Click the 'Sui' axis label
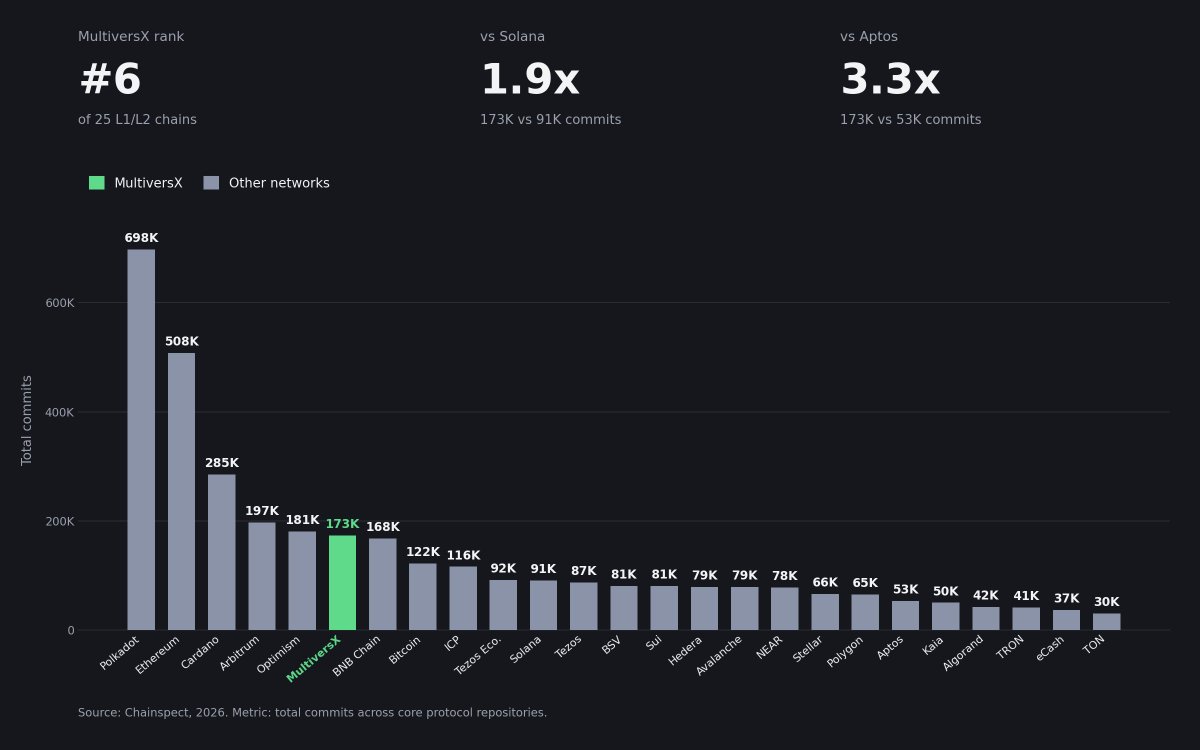The image size is (1200, 750). (x=654, y=643)
